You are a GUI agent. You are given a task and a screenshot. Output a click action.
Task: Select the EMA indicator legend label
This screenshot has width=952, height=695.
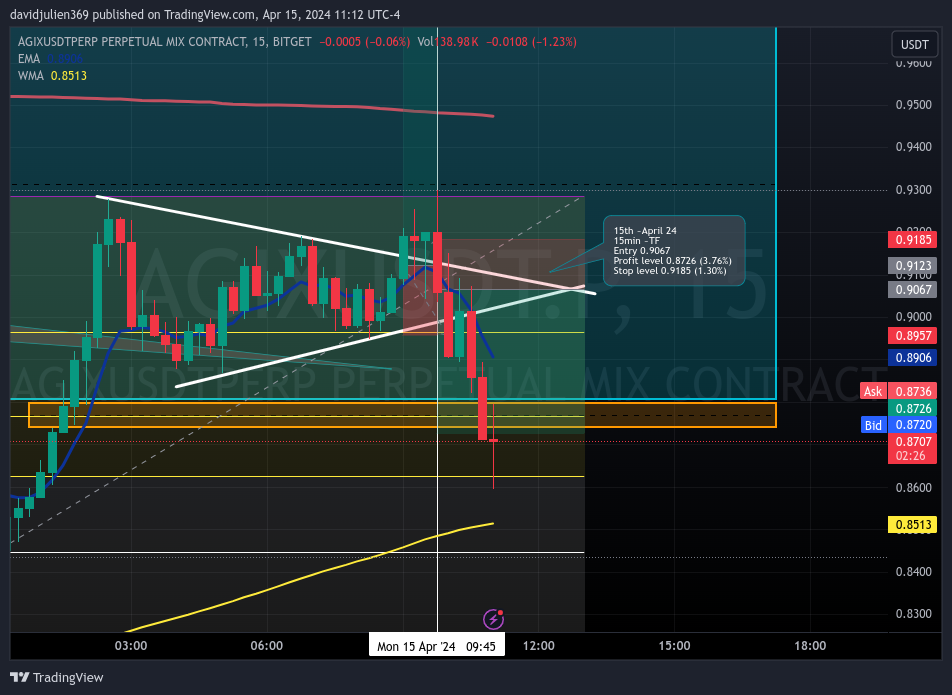[x=29, y=59]
